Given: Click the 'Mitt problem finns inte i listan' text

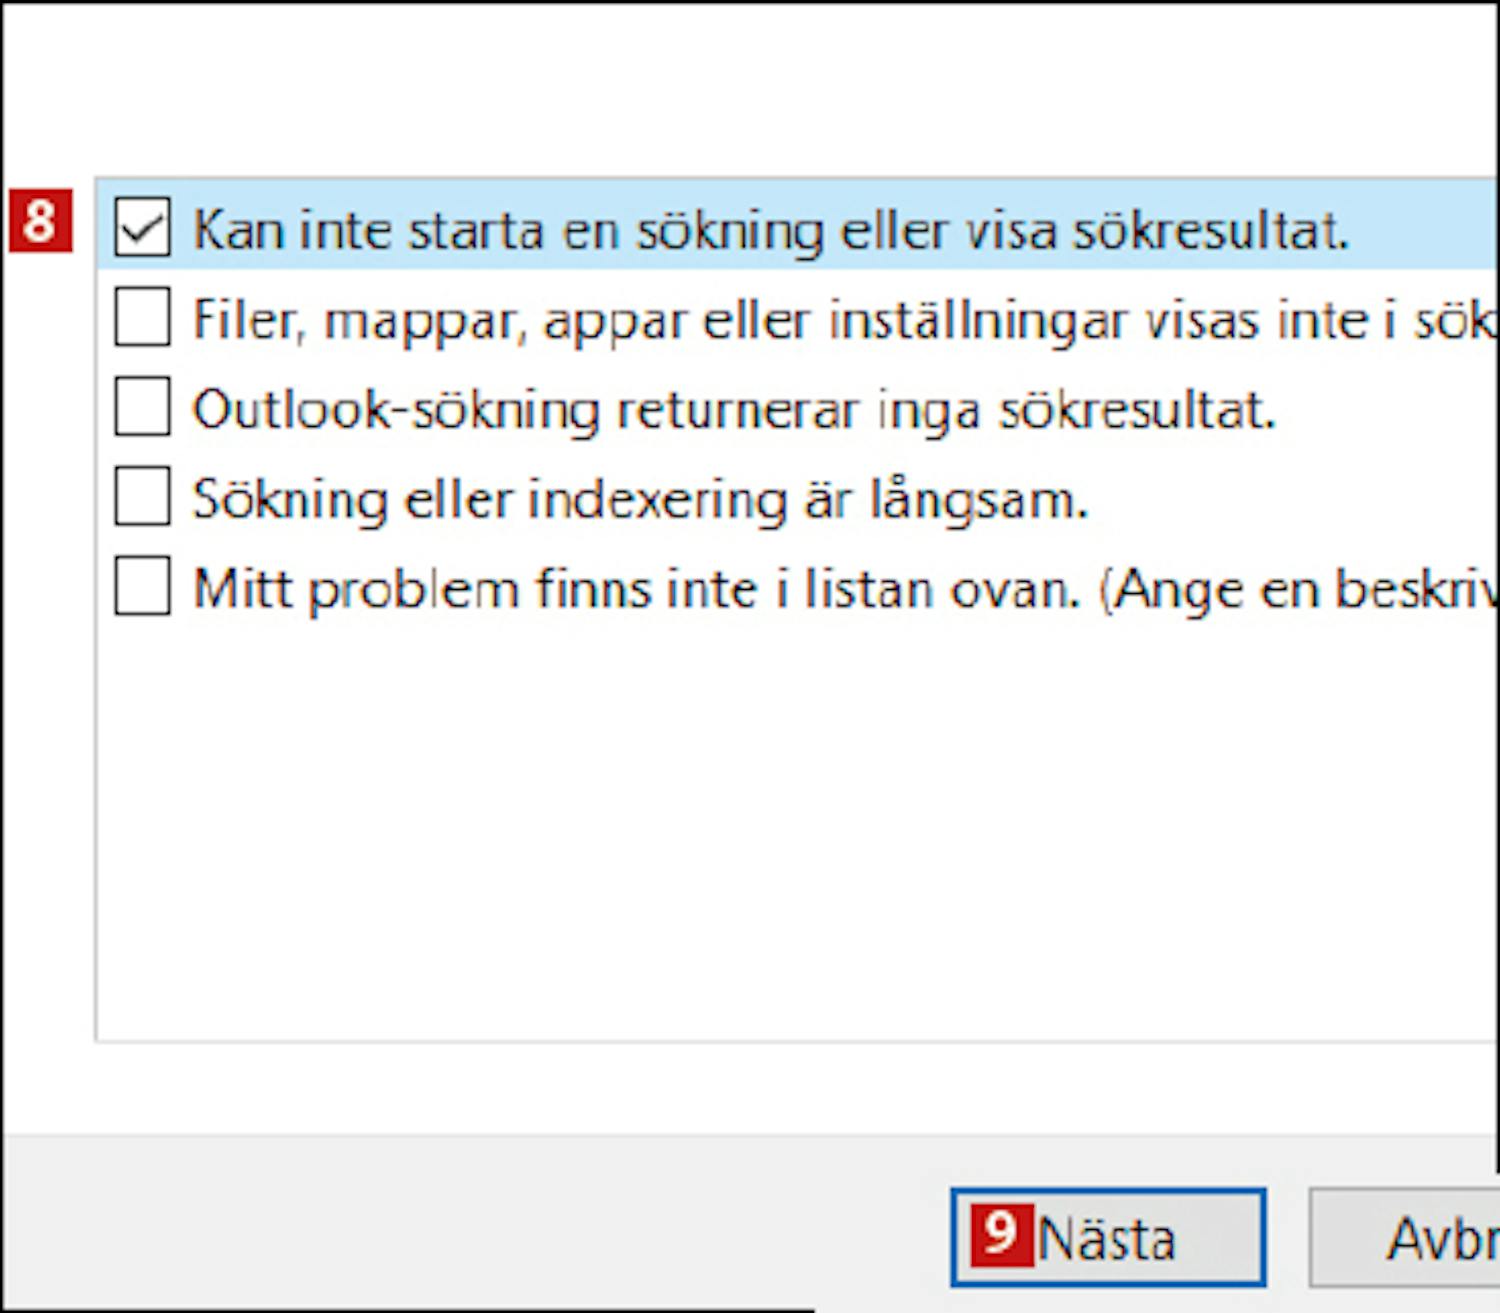Looking at the screenshot, I should point(845,589).
